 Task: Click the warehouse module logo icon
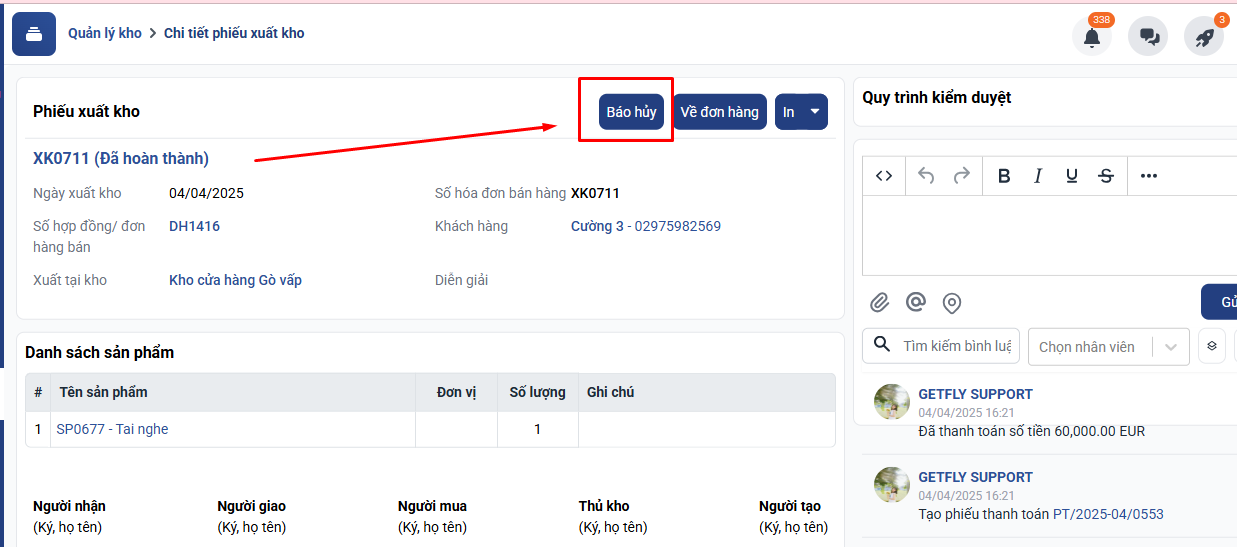[x=34, y=34]
